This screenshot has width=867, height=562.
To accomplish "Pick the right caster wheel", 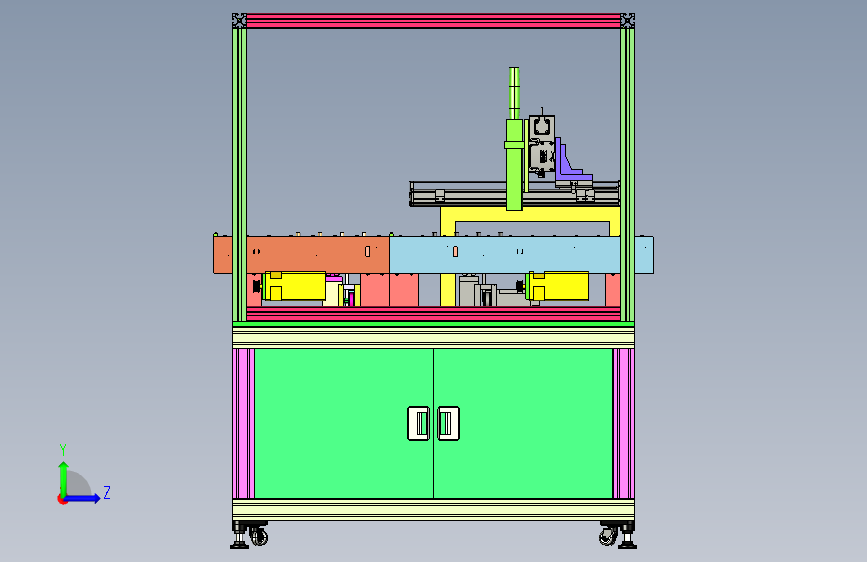I will coord(608,536).
